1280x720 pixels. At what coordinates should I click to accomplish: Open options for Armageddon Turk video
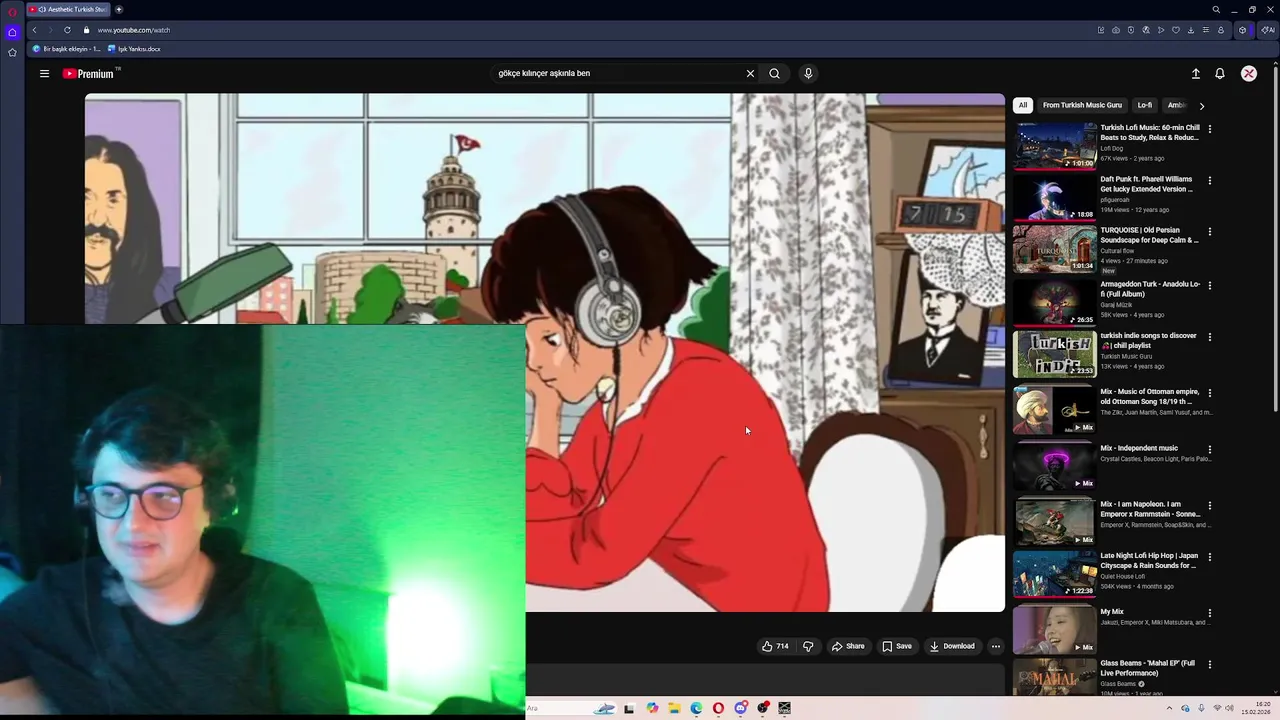[1210, 286]
